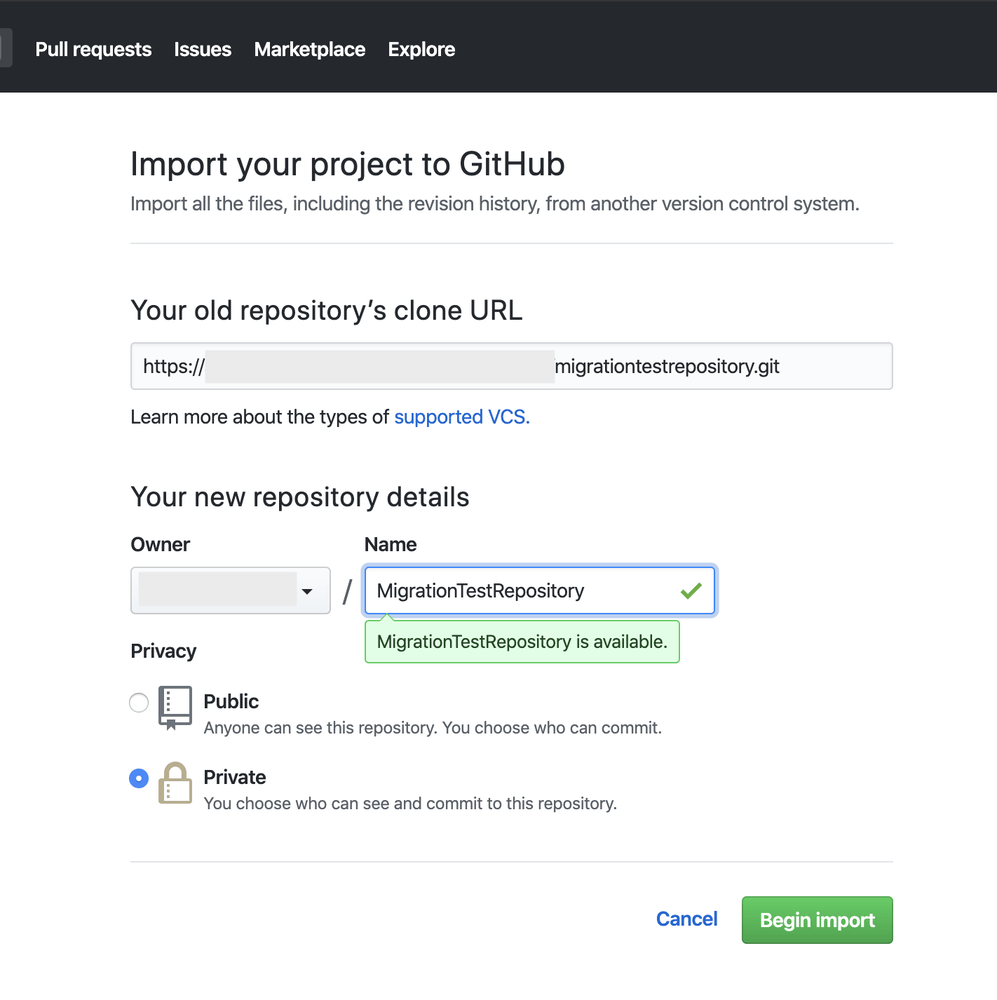This screenshot has width=997, height=1000.
Task: Click the Public repository book icon
Action: click(x=175, y=708)
